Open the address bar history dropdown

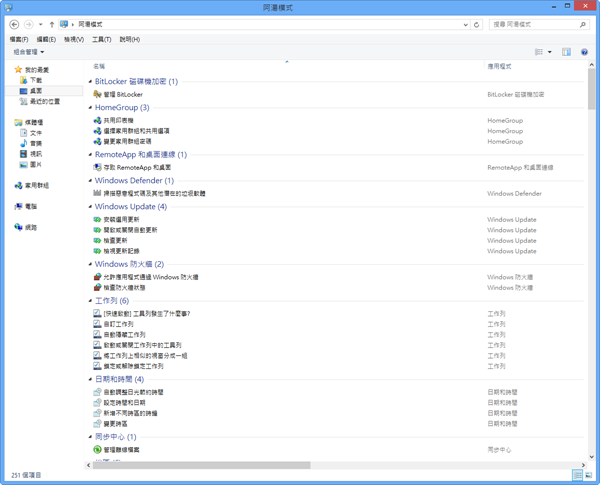pyautogui.click(x=466, y=24)
